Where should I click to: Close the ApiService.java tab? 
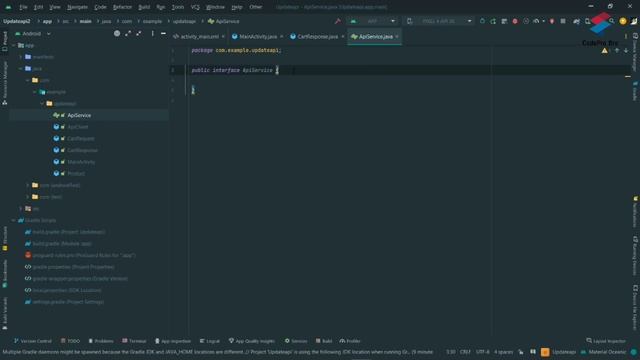tap(397, 36)
